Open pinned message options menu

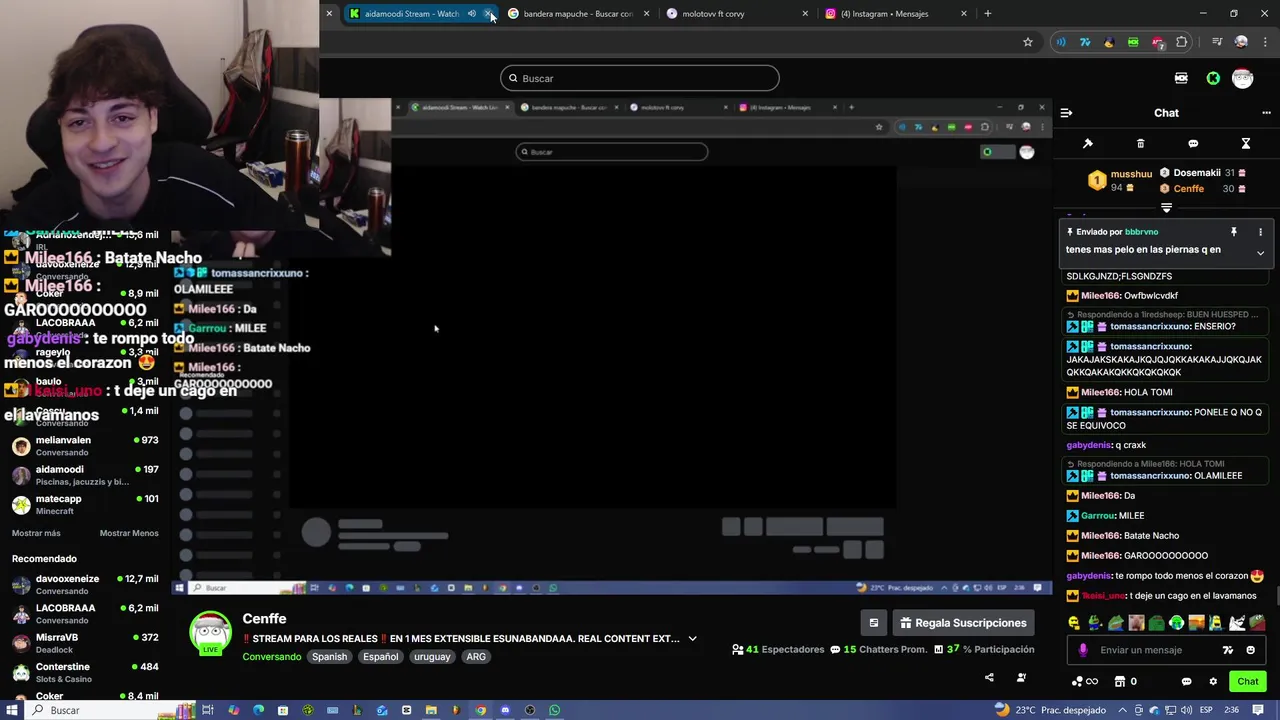coord(1260,232)
